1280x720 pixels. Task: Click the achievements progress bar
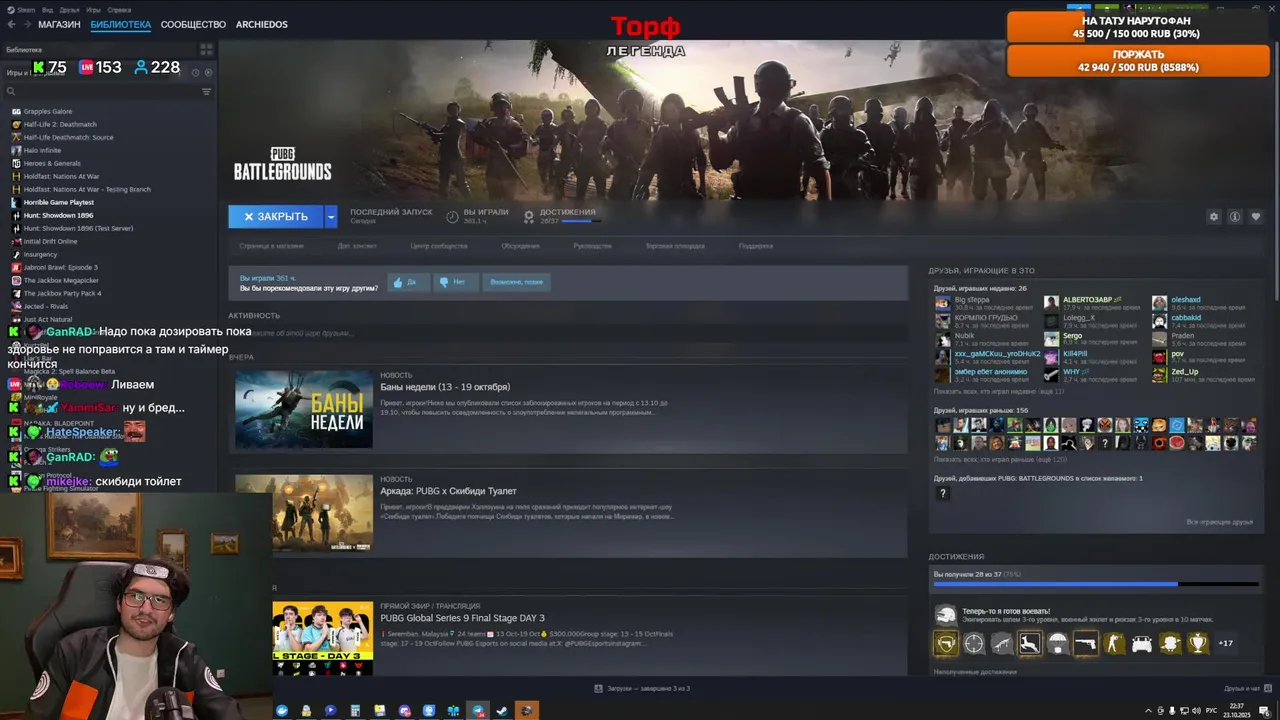tap(1096, 585)
